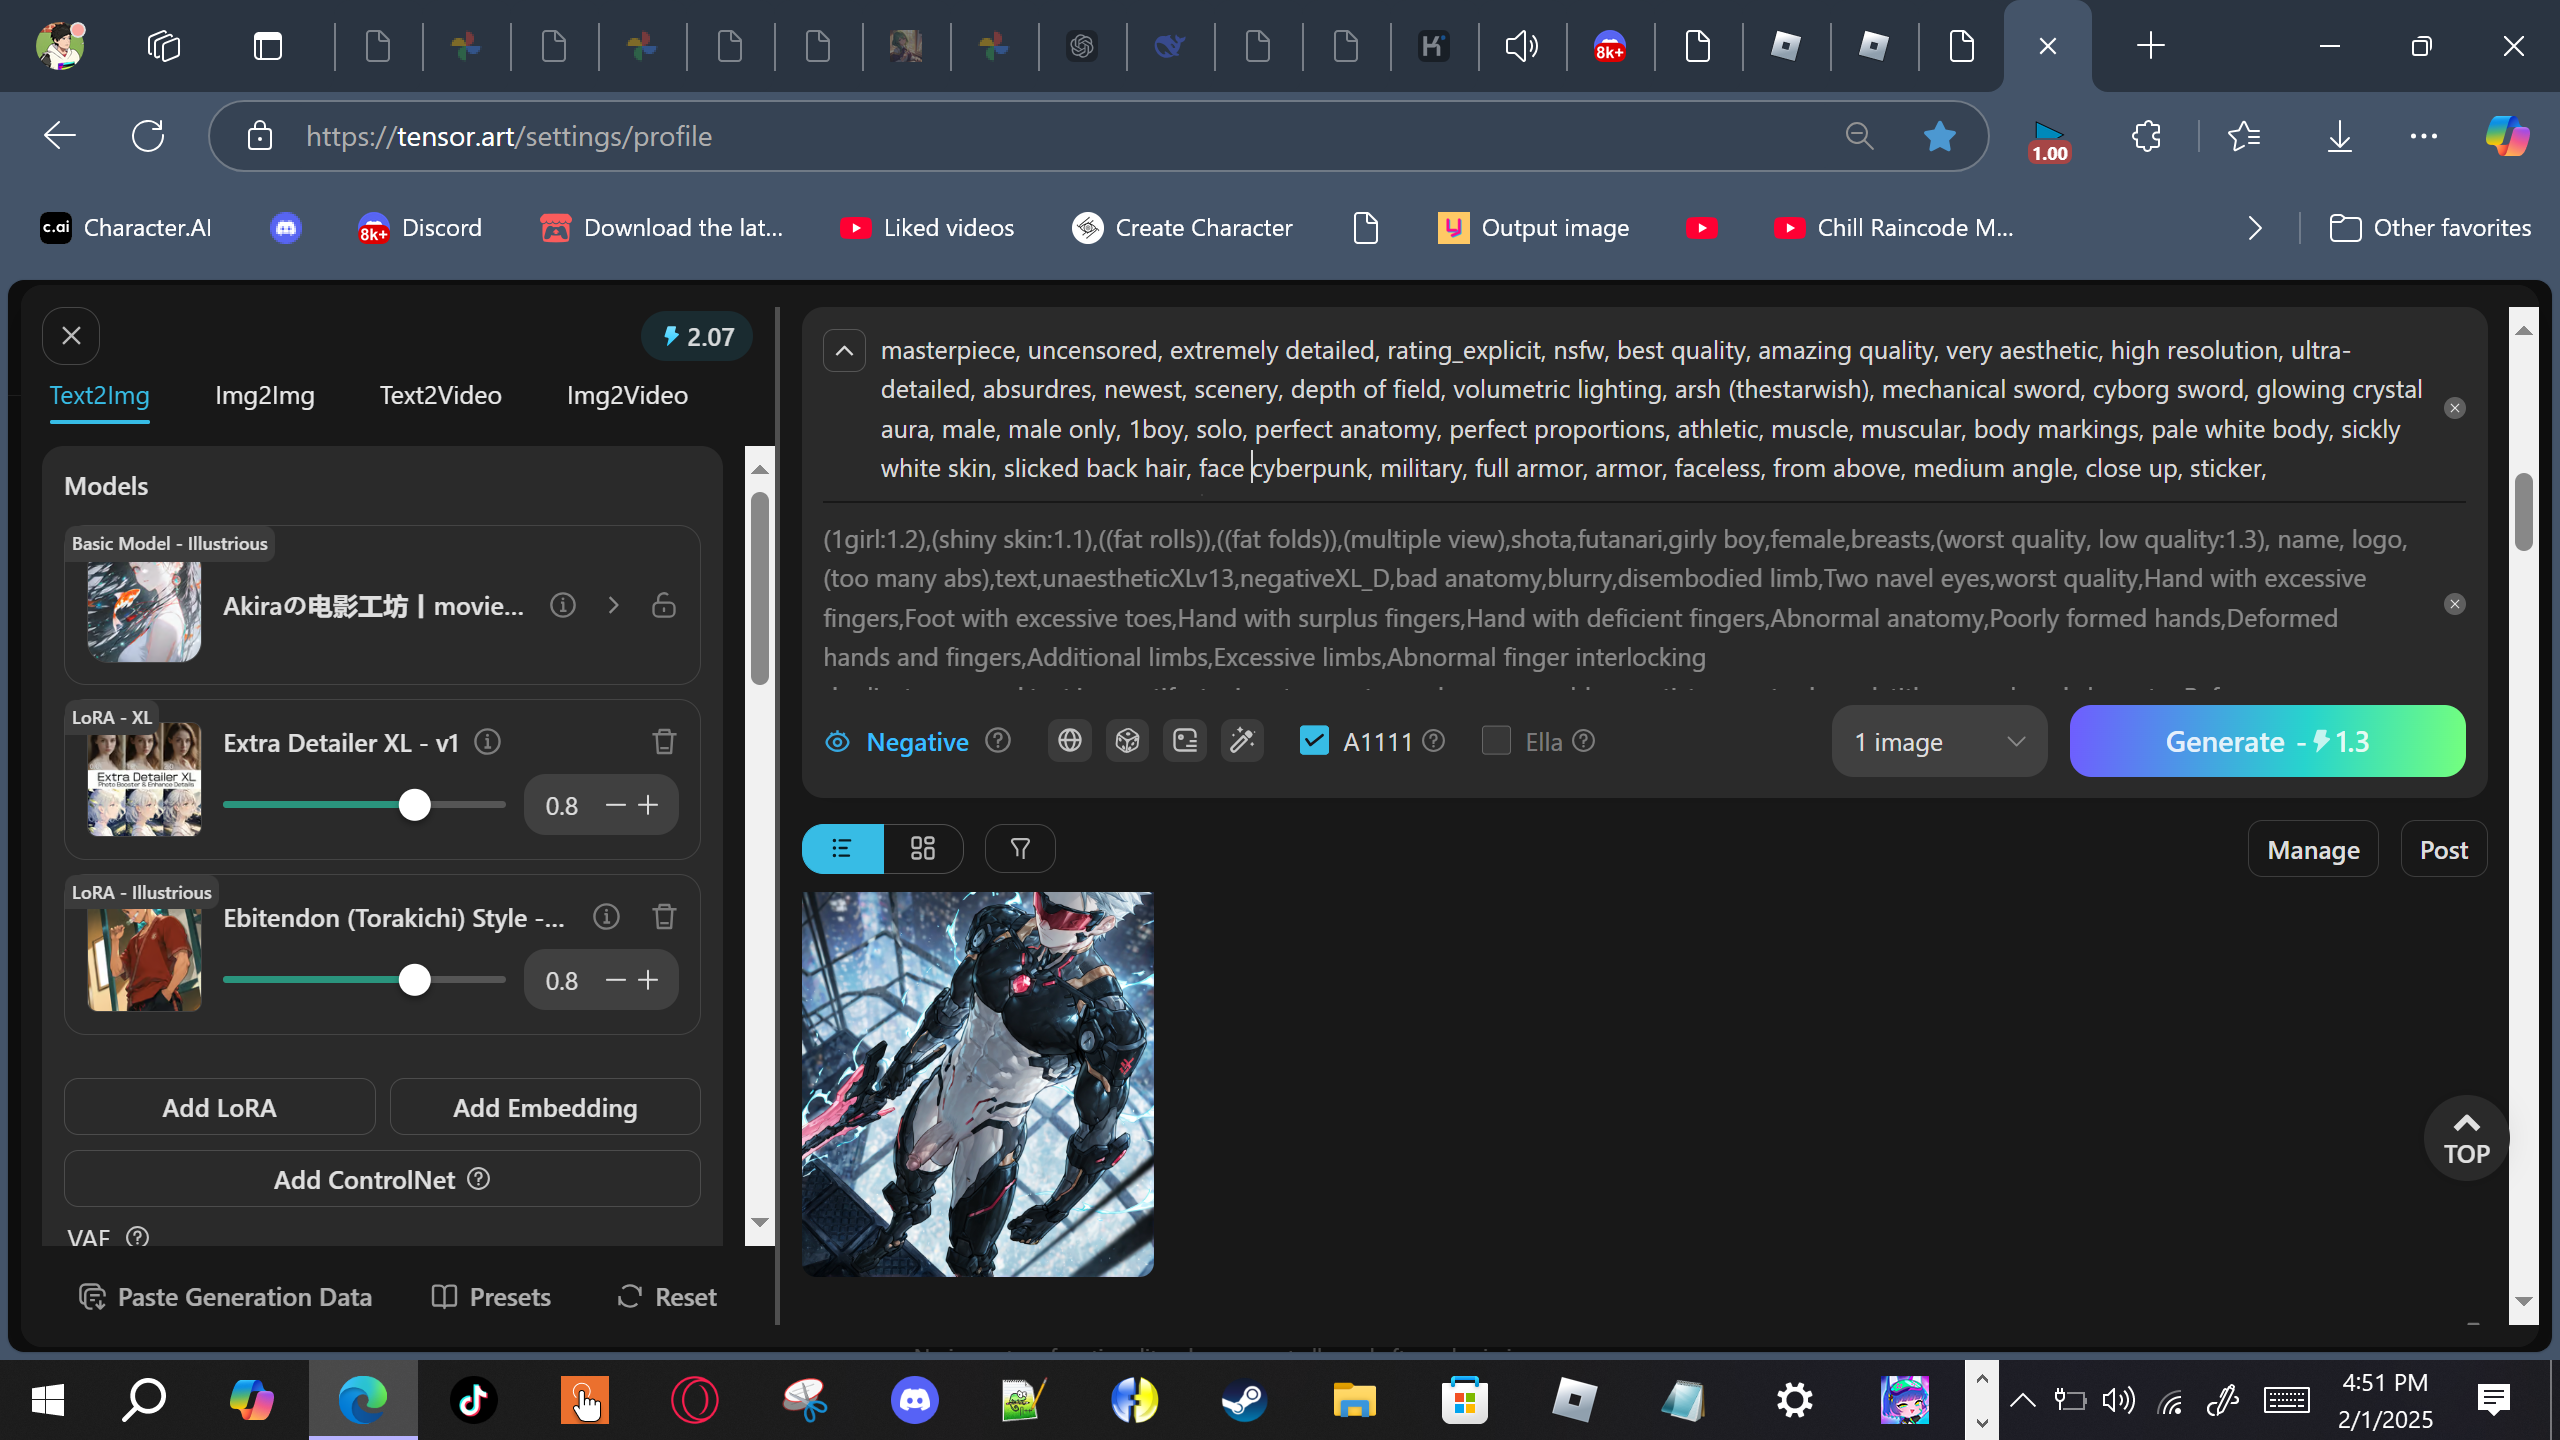Click the Add LoRA button
The width and height of the screenshot is (2560, 1440).
219,1107
